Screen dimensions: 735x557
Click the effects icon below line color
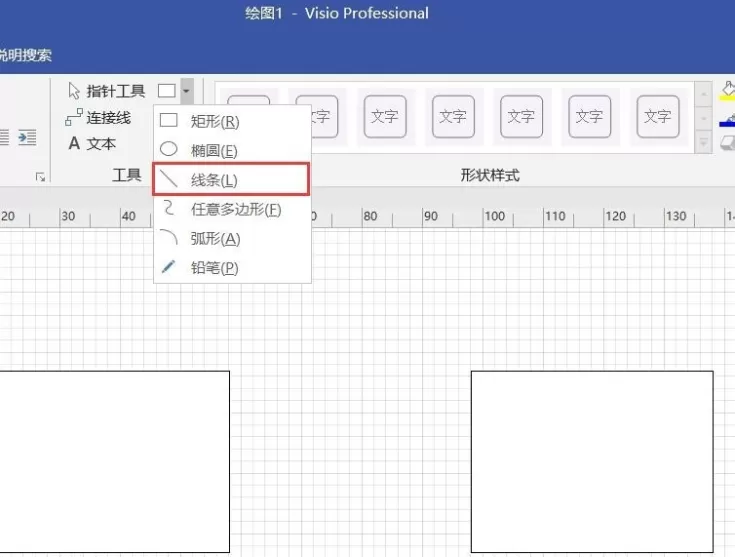728,143
